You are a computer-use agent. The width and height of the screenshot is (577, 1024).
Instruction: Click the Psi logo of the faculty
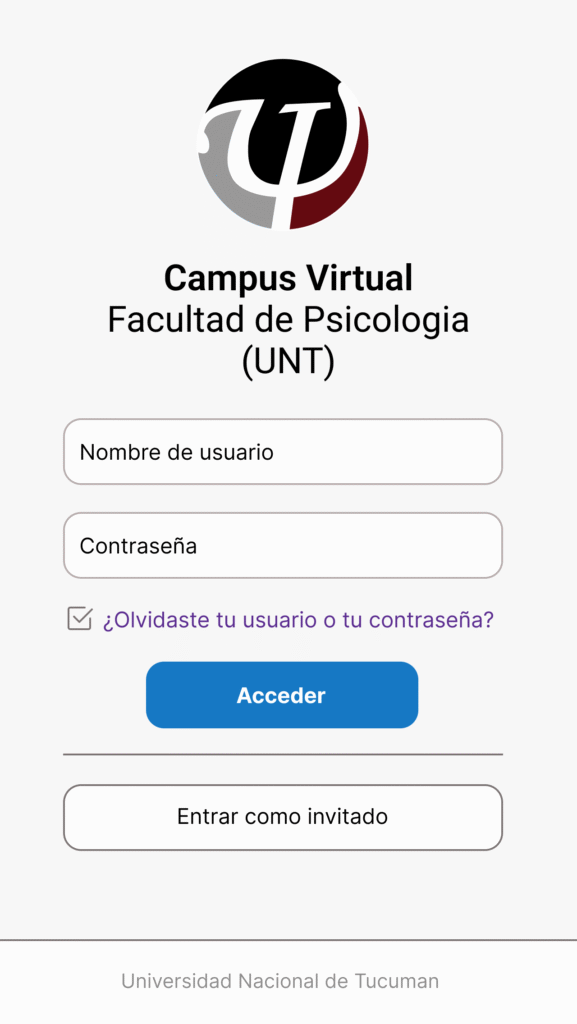(283, 144)
